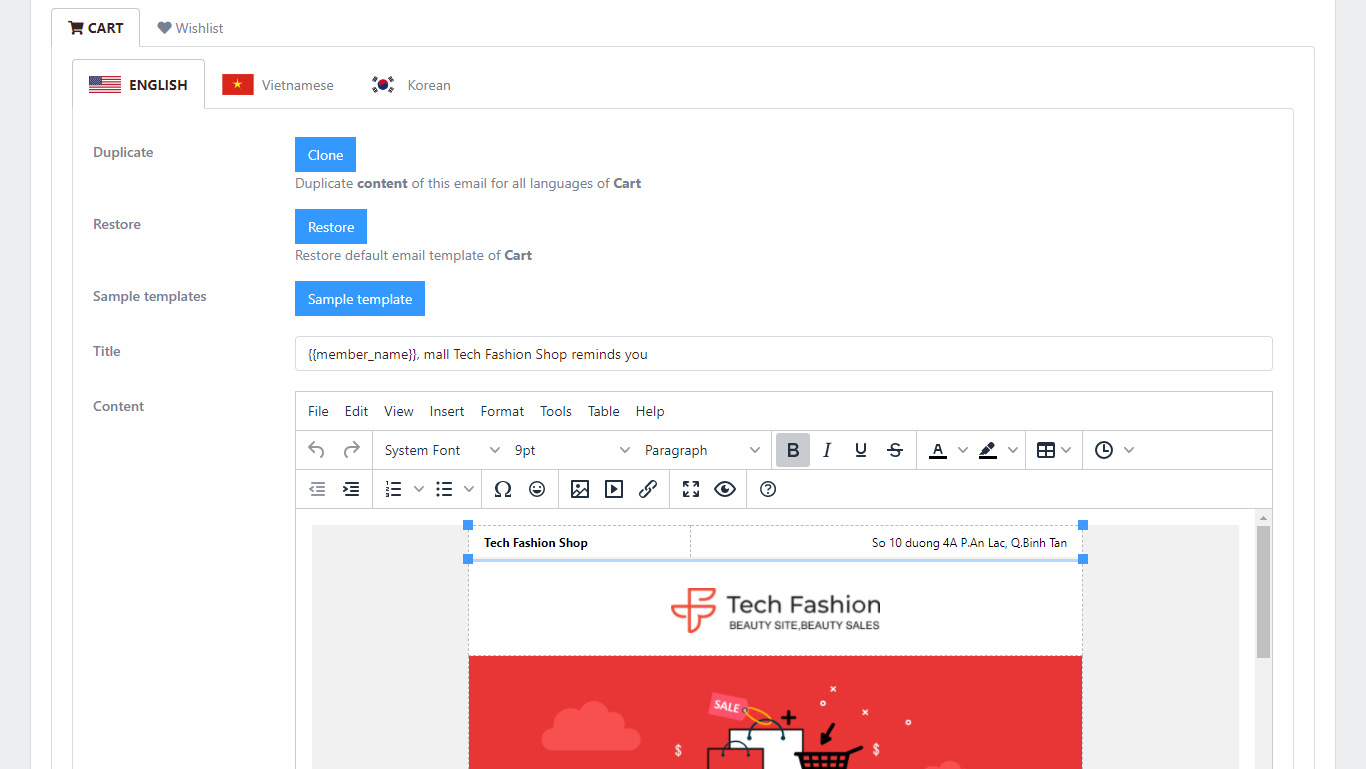Toggle bold formatting
The image size is (1366, 769).
click(793, 450)
